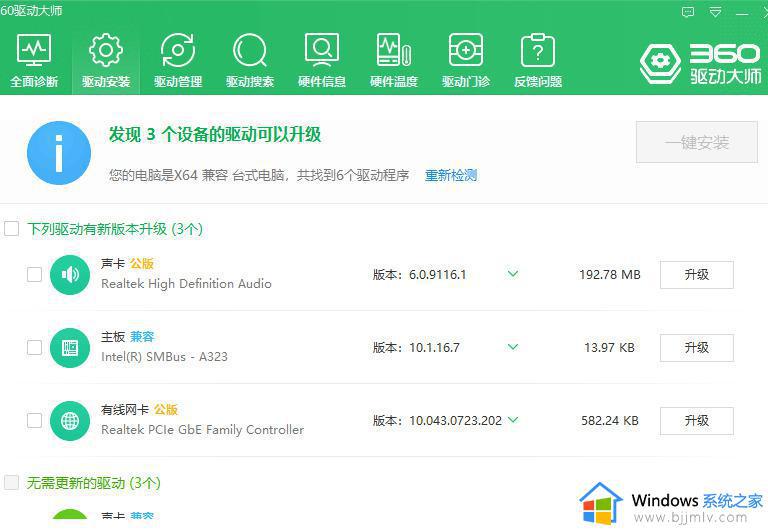Viewport: 768px width, 531px height.
Task: Open the message icon in title bar
Action: pos(688,12)
